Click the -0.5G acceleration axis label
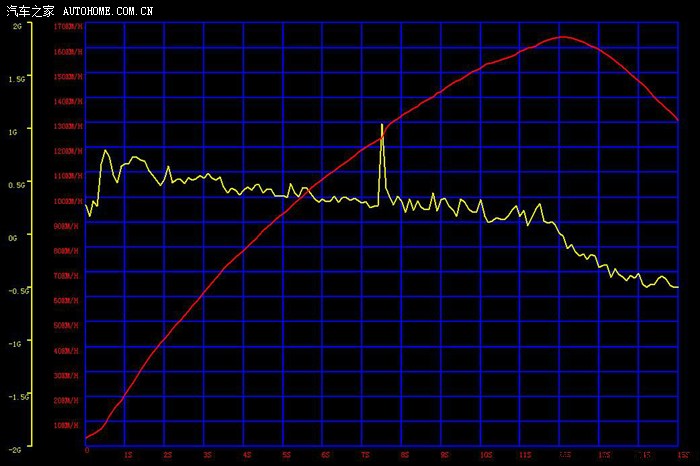The width and height of the screenshot is (700, 466). tap(17, 291)
